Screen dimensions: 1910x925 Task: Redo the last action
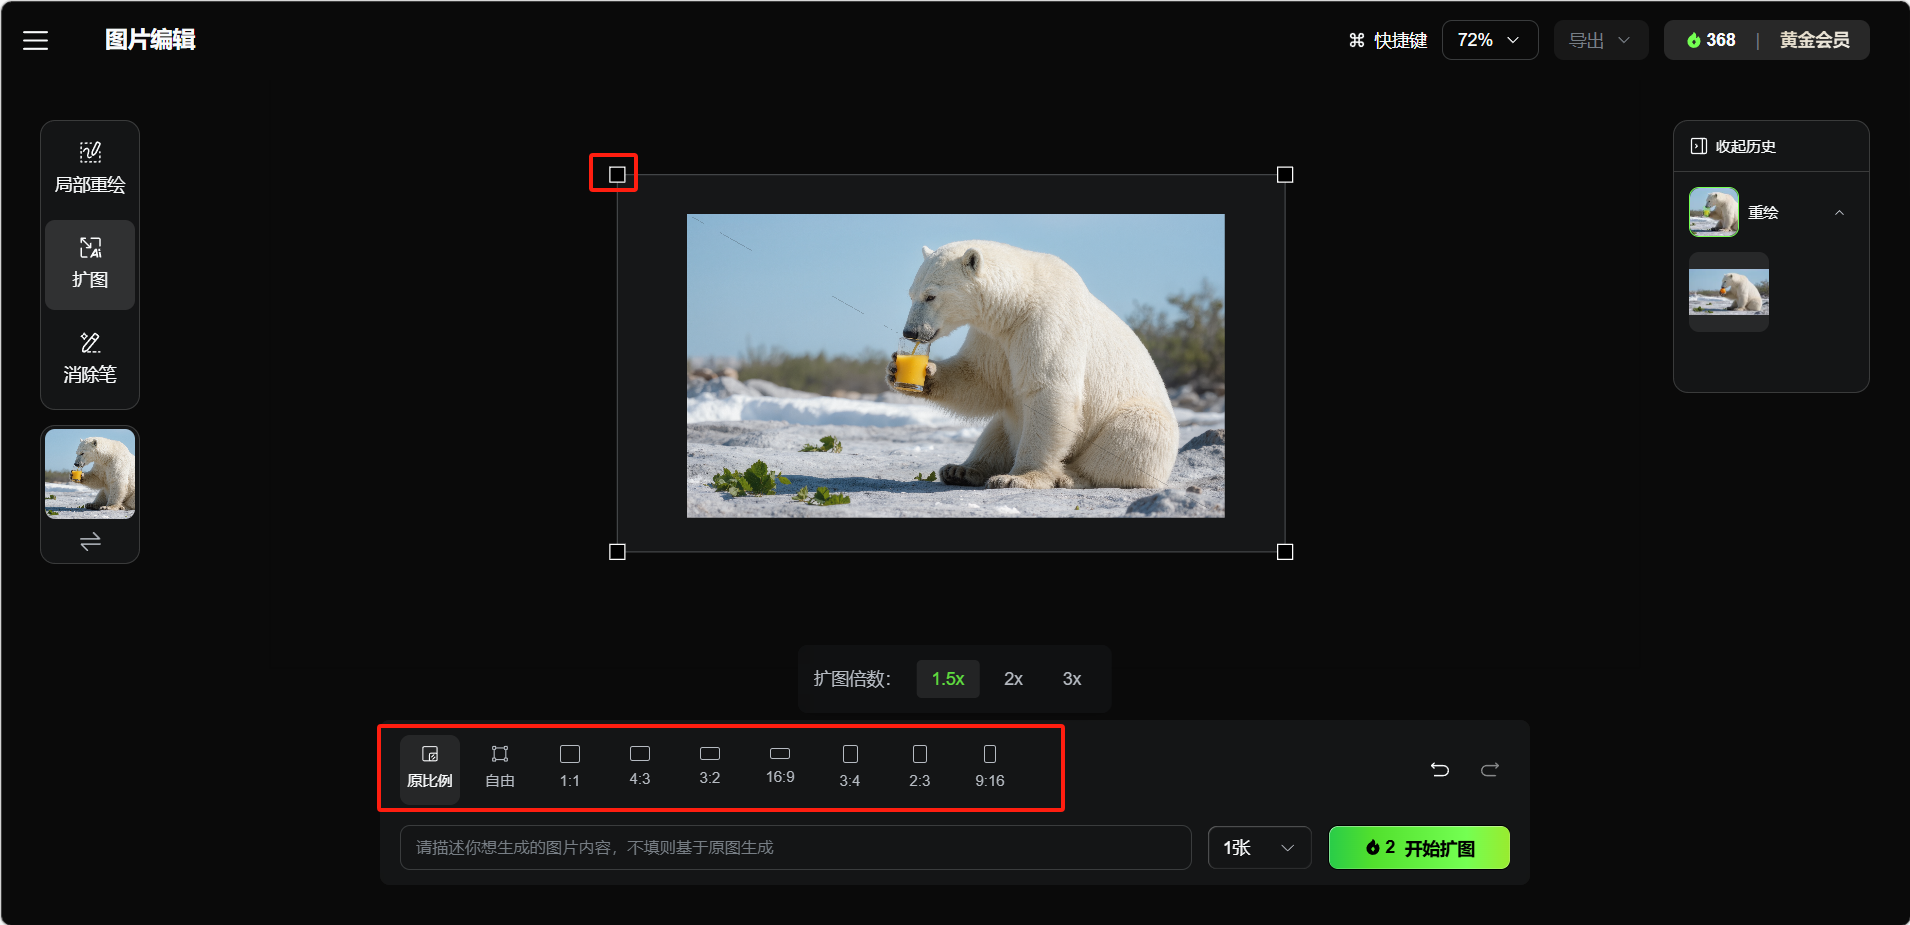click(x=1490, y=769)
